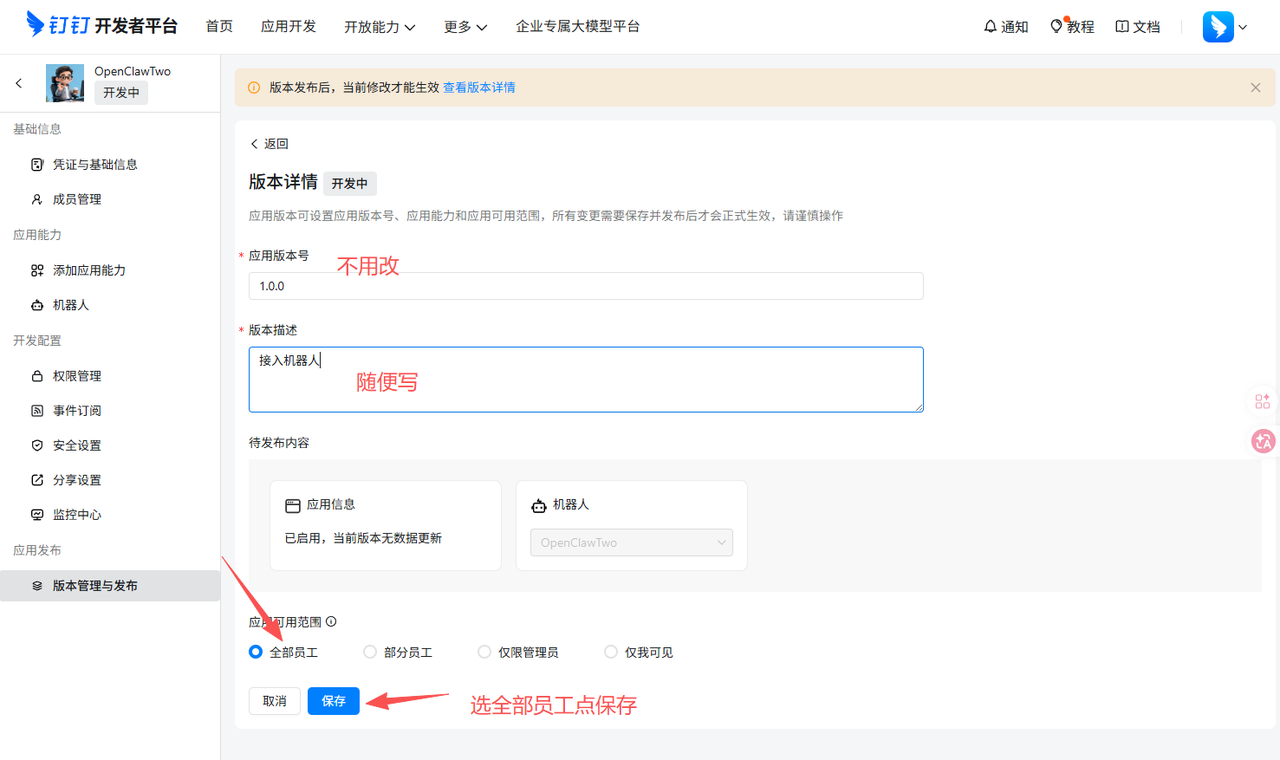1280x760 pixels.
Task: Click the DingTalk developer platform logo
Action: 101,26
